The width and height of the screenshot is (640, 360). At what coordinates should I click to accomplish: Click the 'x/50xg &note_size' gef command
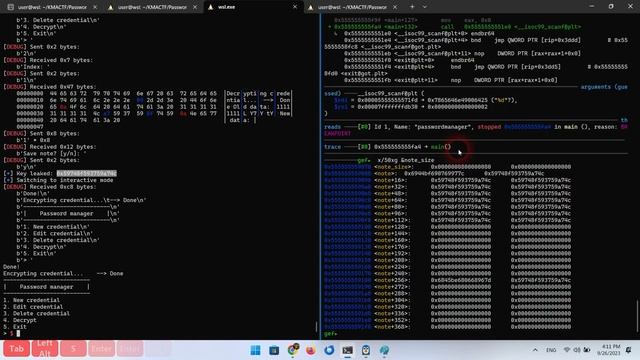pyautogui.click(x=406, y=160)
